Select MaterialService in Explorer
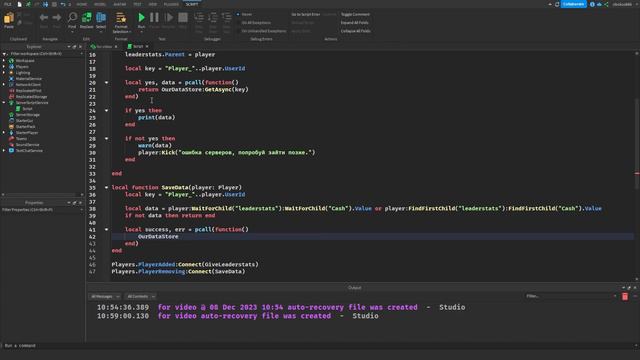 [x=29, y=78]
